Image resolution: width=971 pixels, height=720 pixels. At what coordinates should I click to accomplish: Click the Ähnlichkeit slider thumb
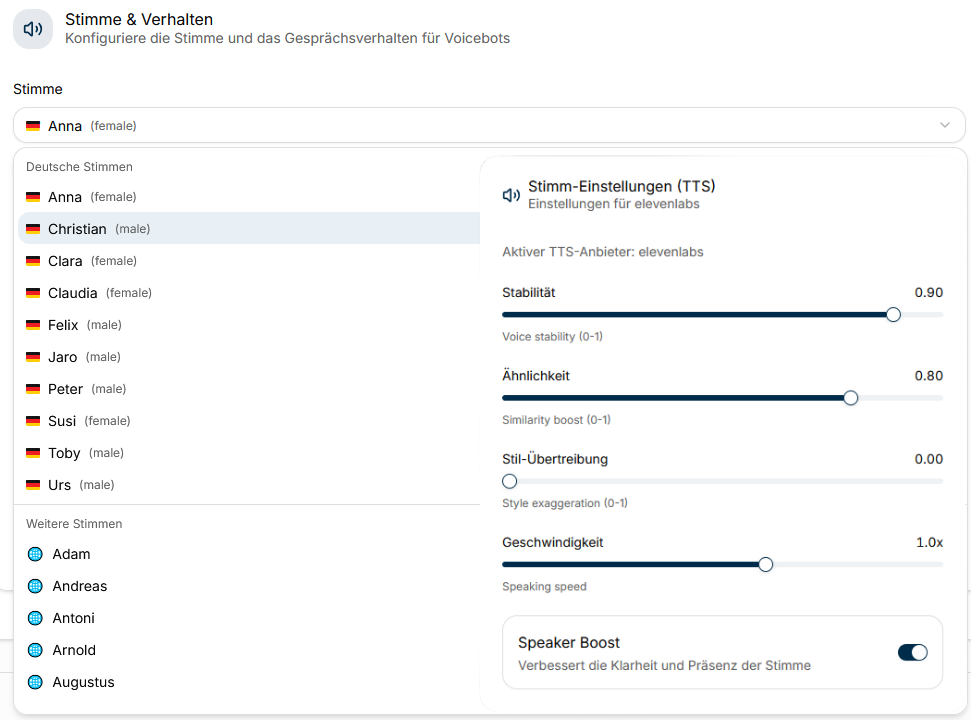click(850, 397)
